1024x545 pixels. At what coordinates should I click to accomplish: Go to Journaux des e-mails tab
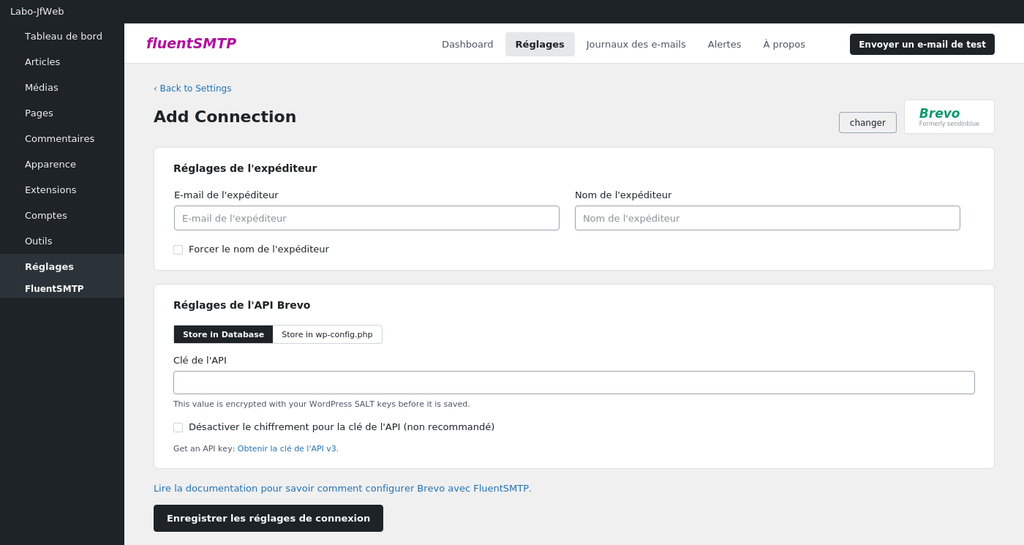(635, 44)
